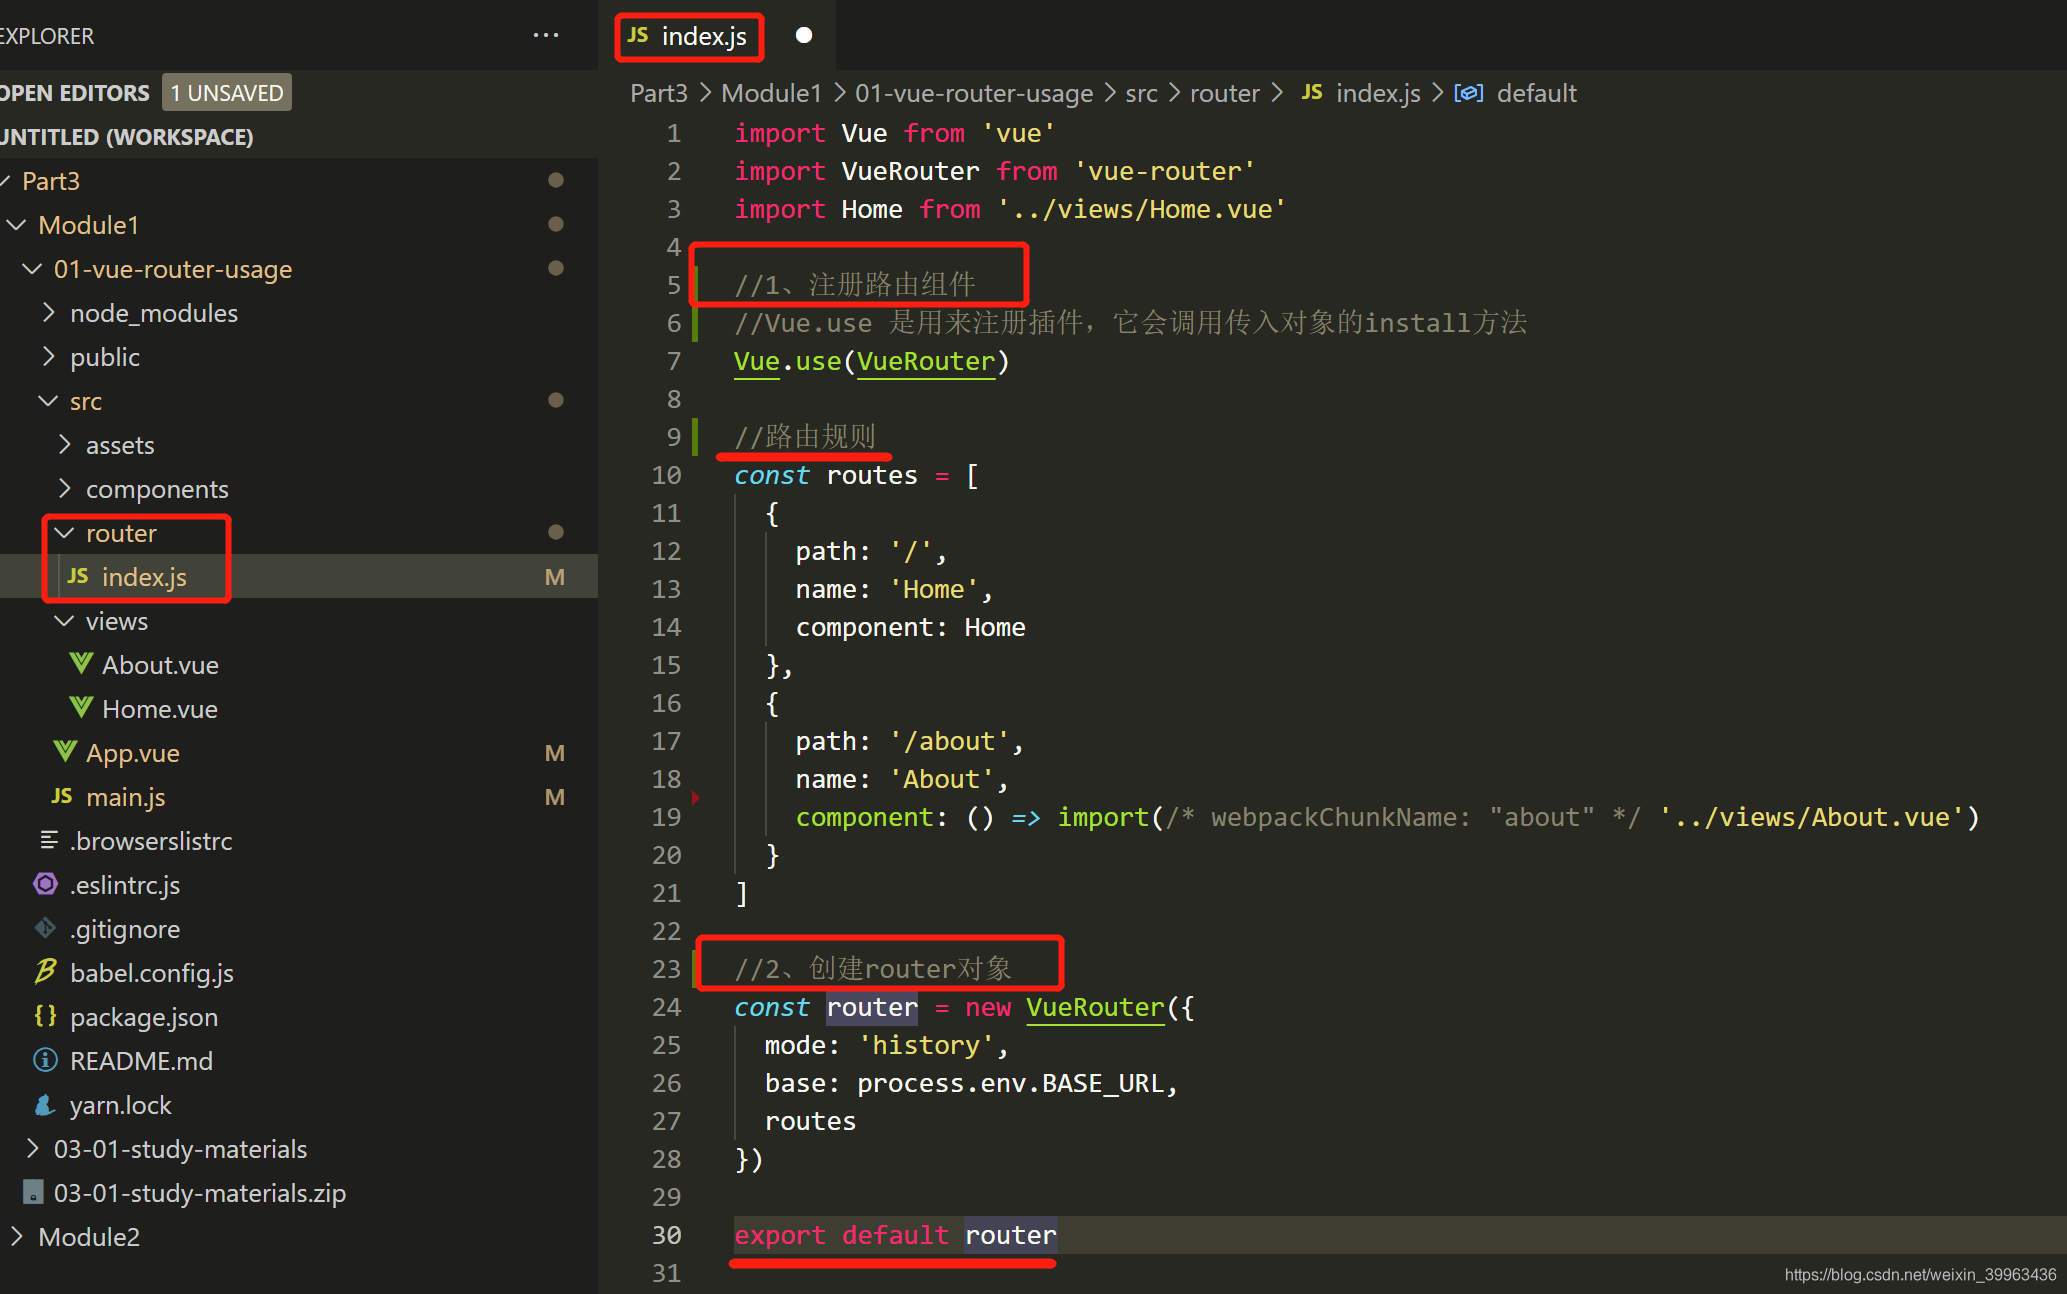Click the UNTITLED (WORKSPACE) section header
Screen dimensions: 2067x1294
click(x=126, y=137)
